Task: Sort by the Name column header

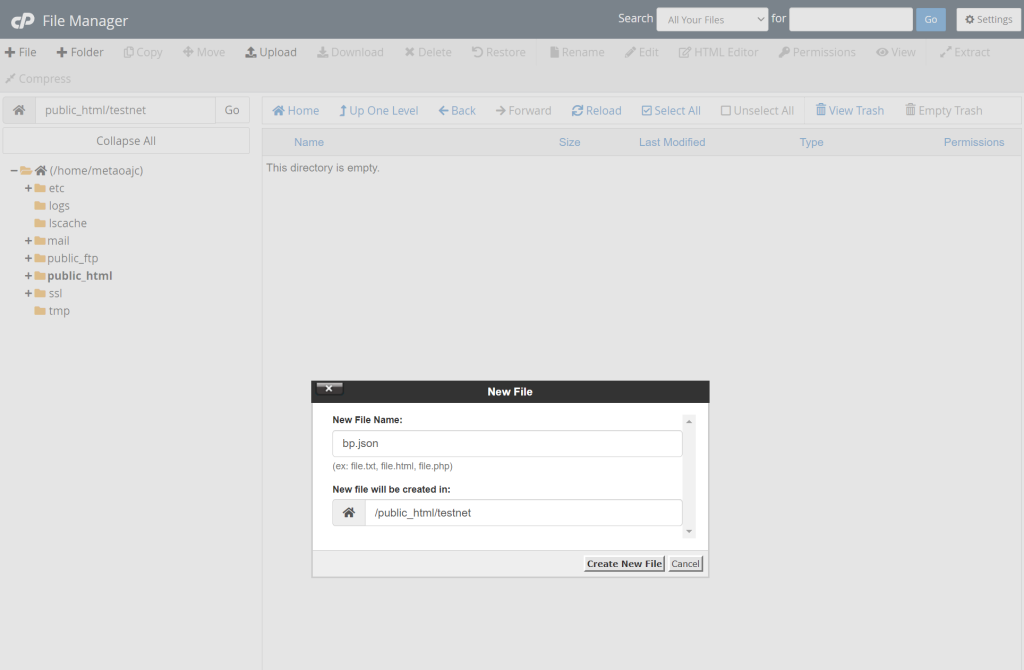Action: click(309, 142)
